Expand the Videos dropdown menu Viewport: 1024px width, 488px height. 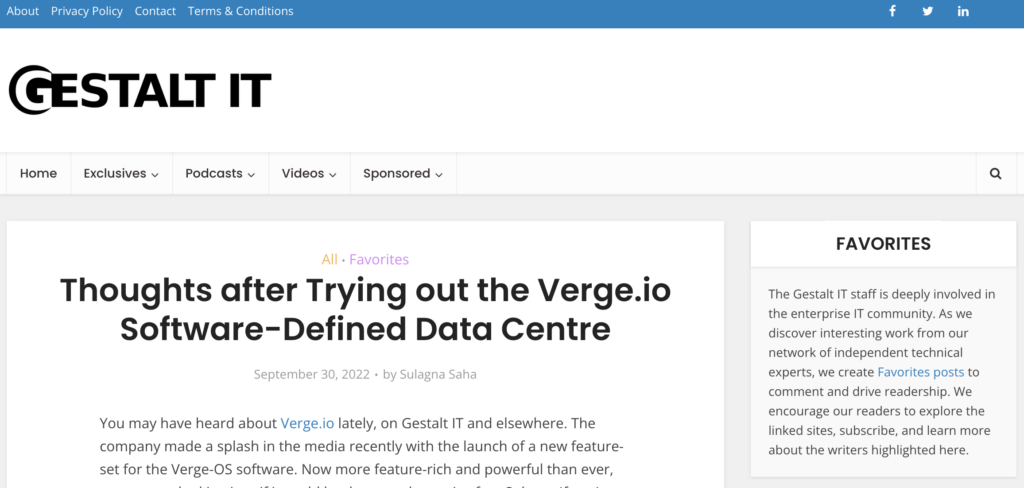coord(309,174)
